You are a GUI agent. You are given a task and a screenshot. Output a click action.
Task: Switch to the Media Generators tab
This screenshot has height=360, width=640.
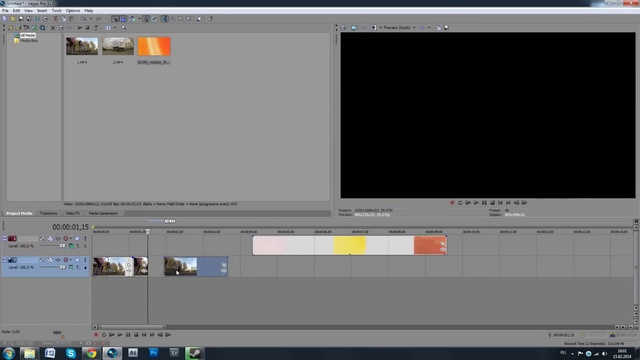pos(103,213)
